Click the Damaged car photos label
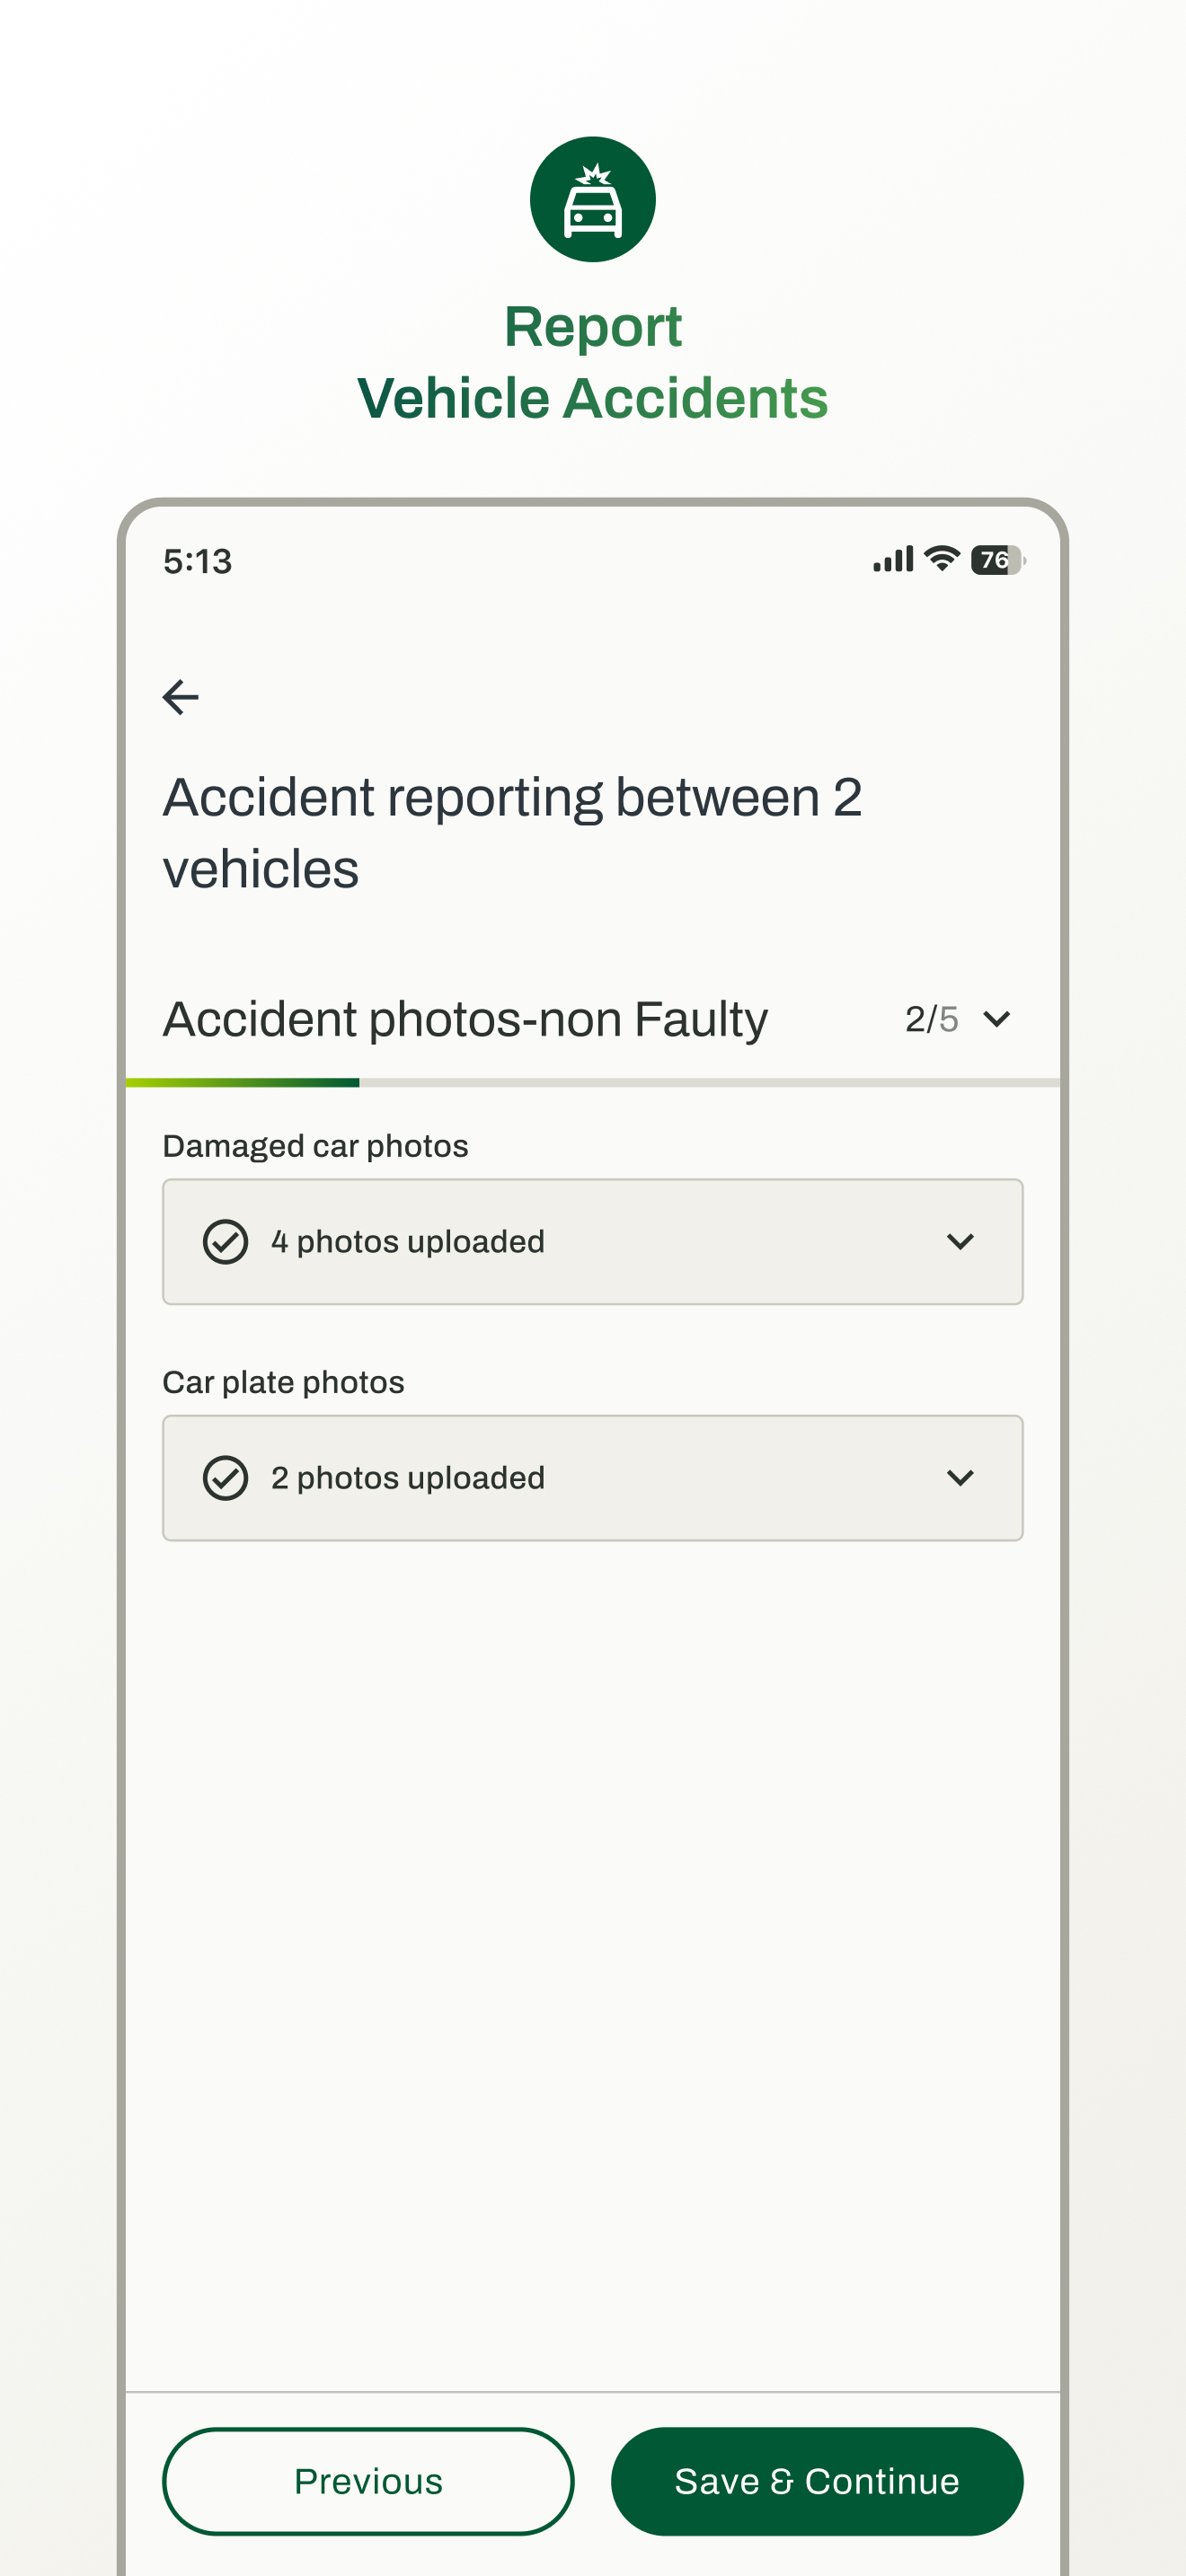1186x2576 pixels. [315, 1146]
